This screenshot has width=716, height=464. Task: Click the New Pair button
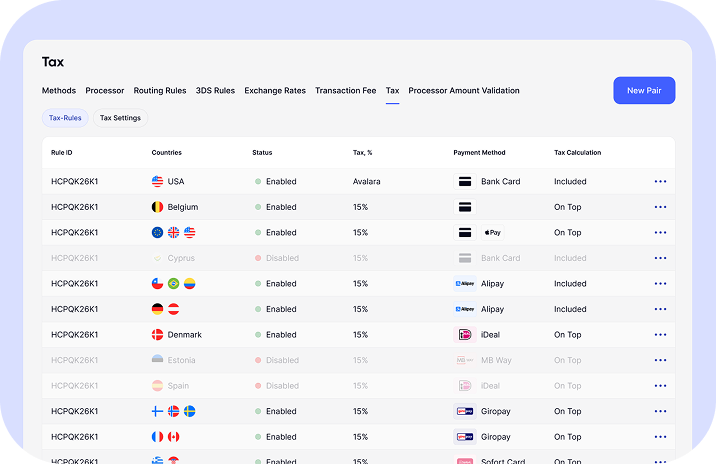(644, 90)
